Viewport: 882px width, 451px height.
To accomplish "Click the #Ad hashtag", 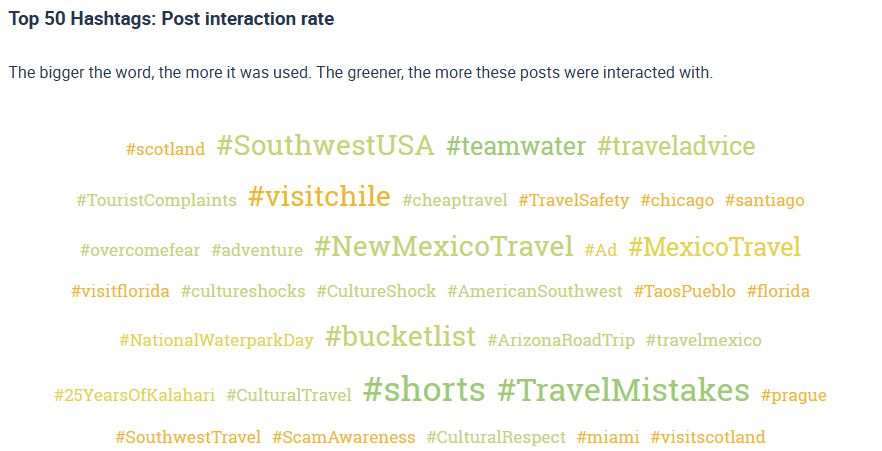I will [601, 251].
